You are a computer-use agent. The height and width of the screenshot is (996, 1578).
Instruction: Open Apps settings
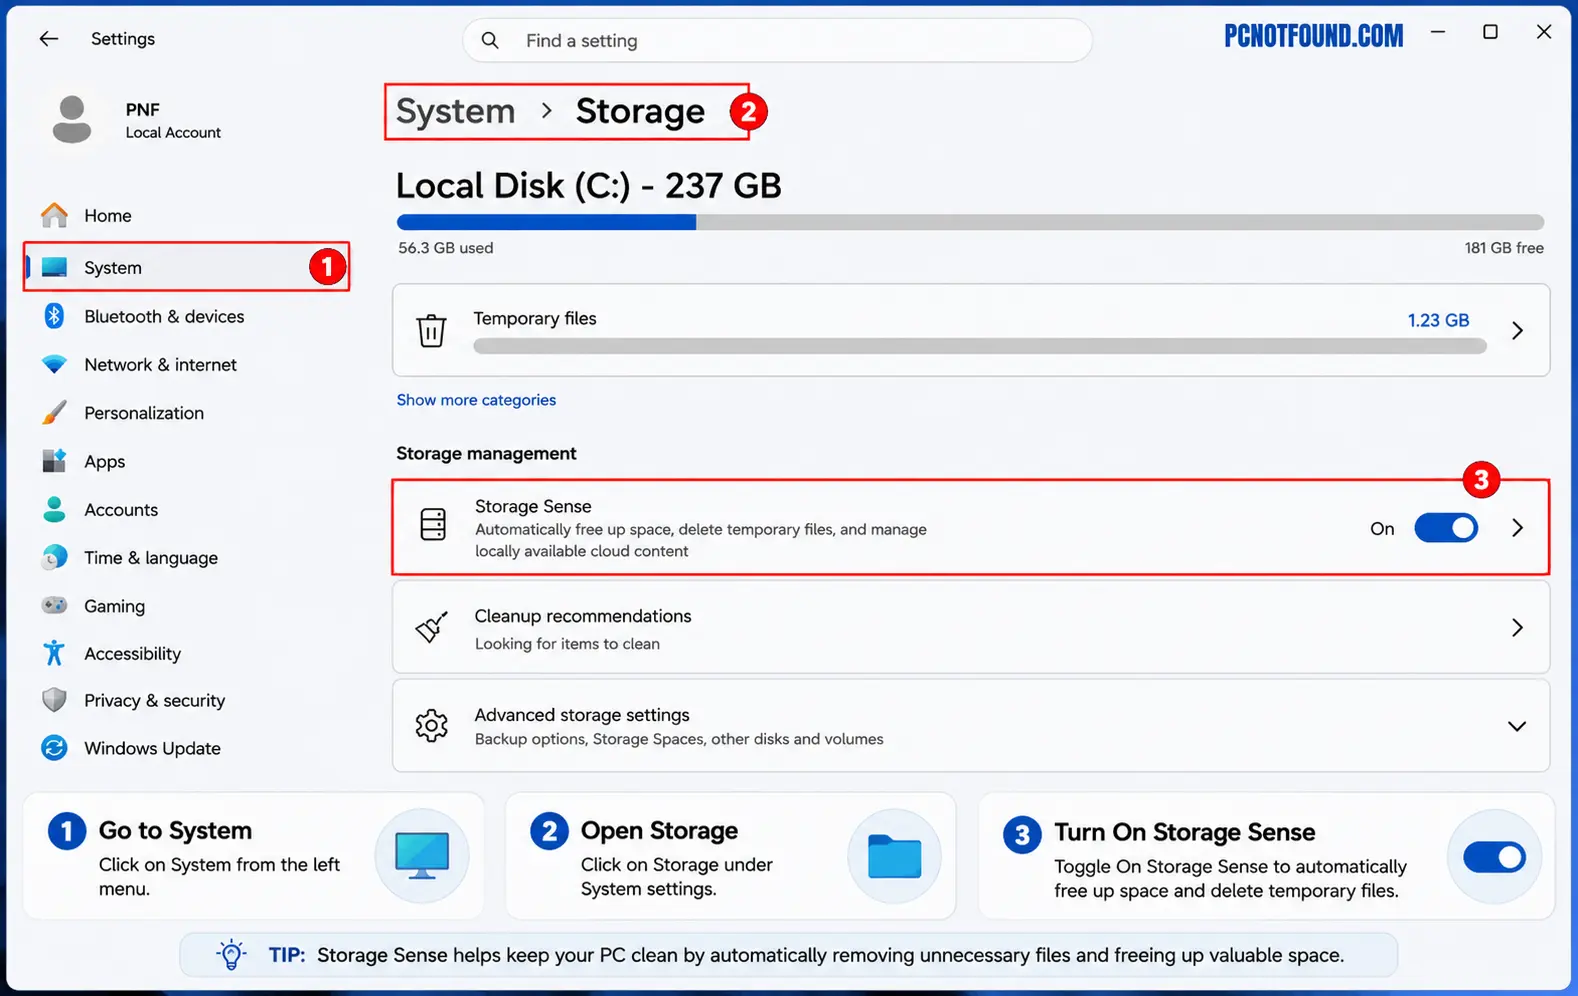[x=186, y=461]
